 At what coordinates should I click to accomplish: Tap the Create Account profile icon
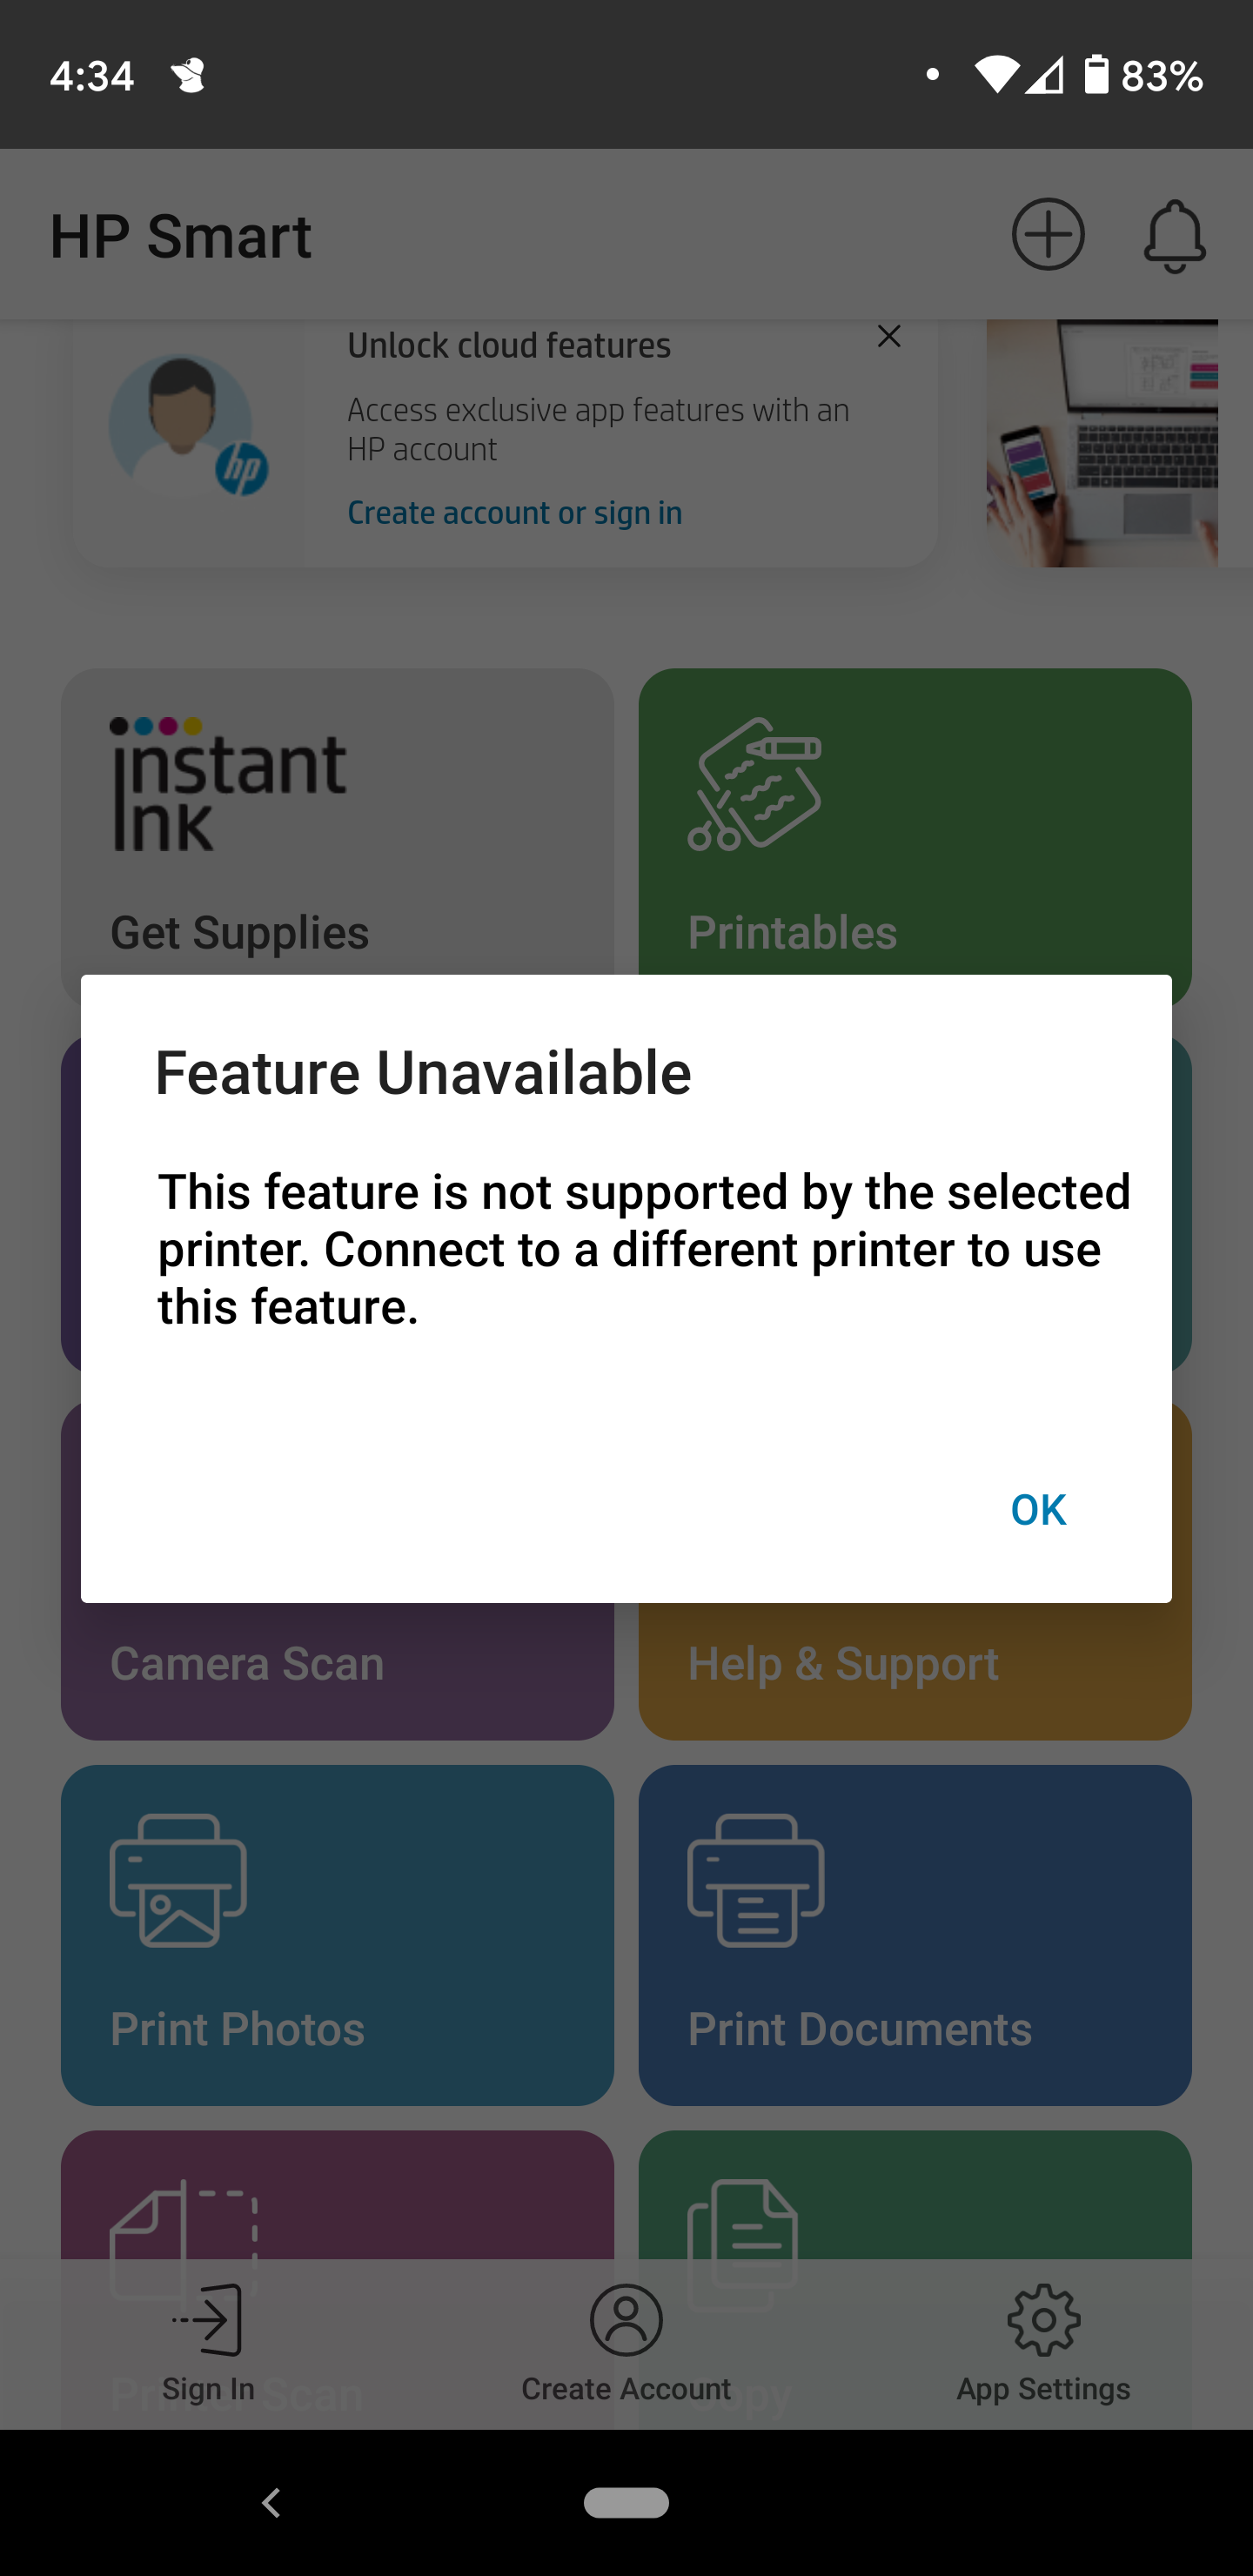(626, 2319)
